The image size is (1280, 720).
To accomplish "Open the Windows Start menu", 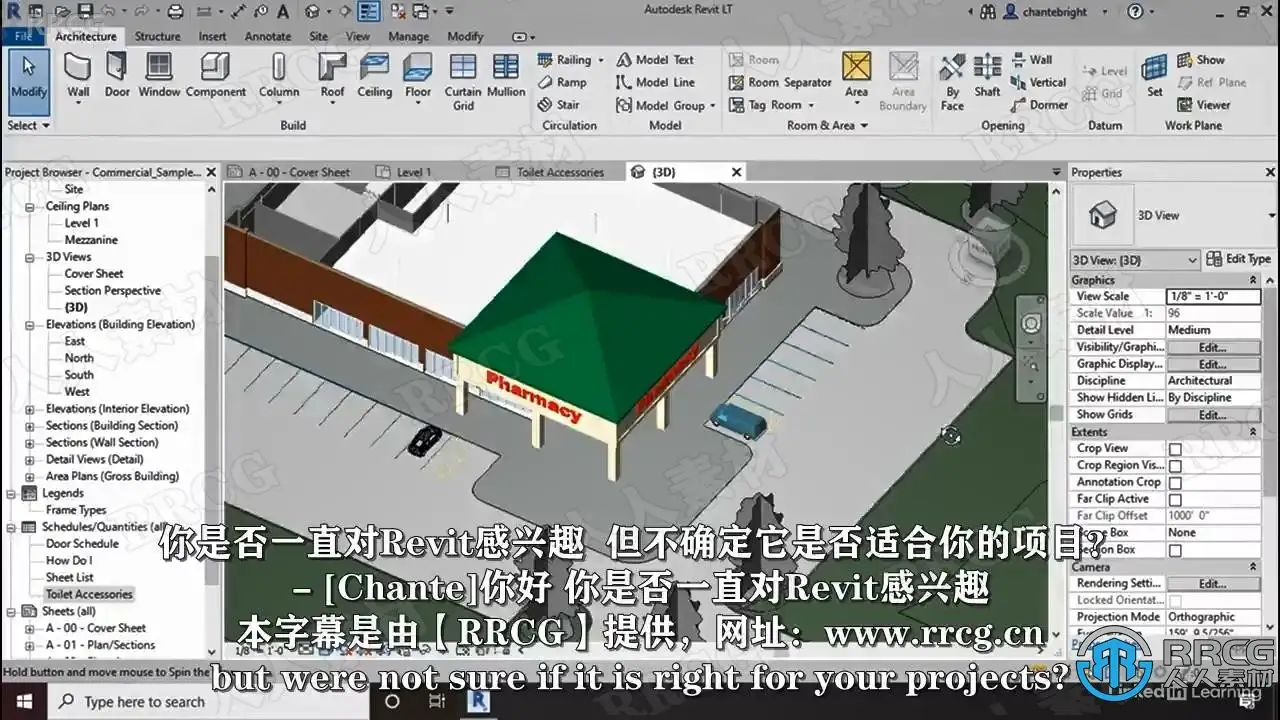I will pos(24,702).
